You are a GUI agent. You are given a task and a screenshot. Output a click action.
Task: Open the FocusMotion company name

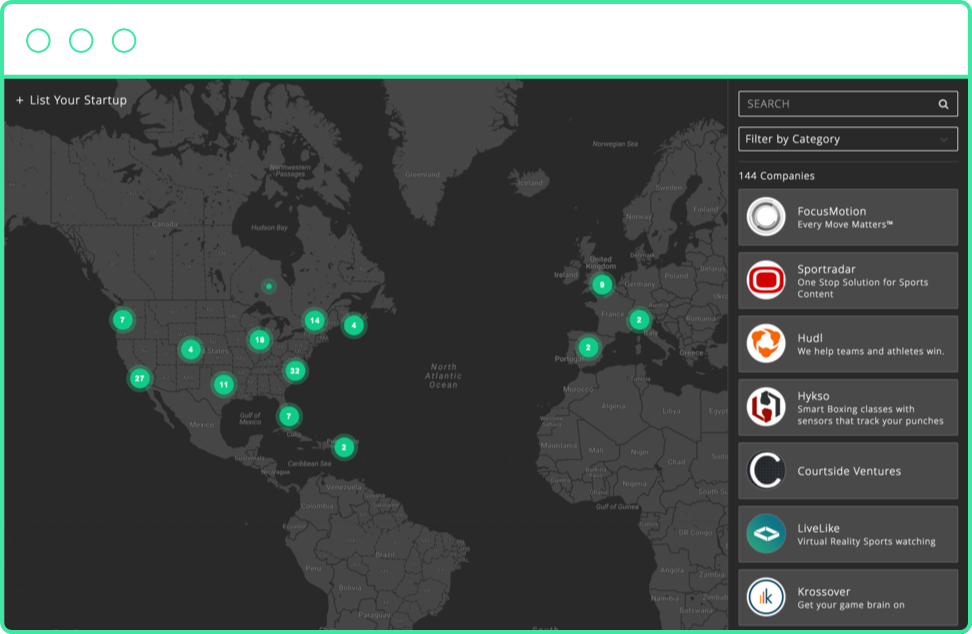click(831, 211)
